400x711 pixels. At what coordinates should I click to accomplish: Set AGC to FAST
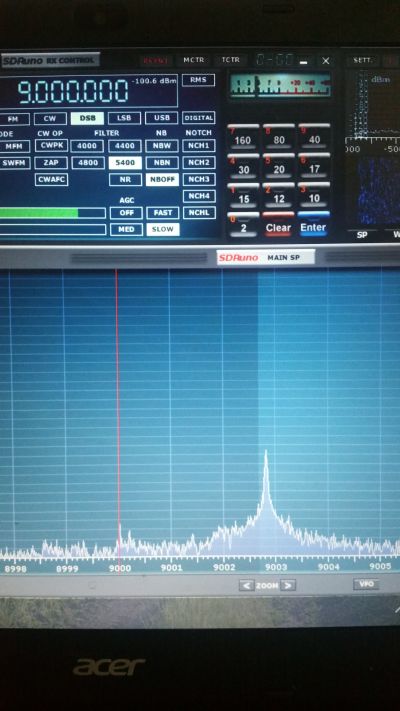163,213
